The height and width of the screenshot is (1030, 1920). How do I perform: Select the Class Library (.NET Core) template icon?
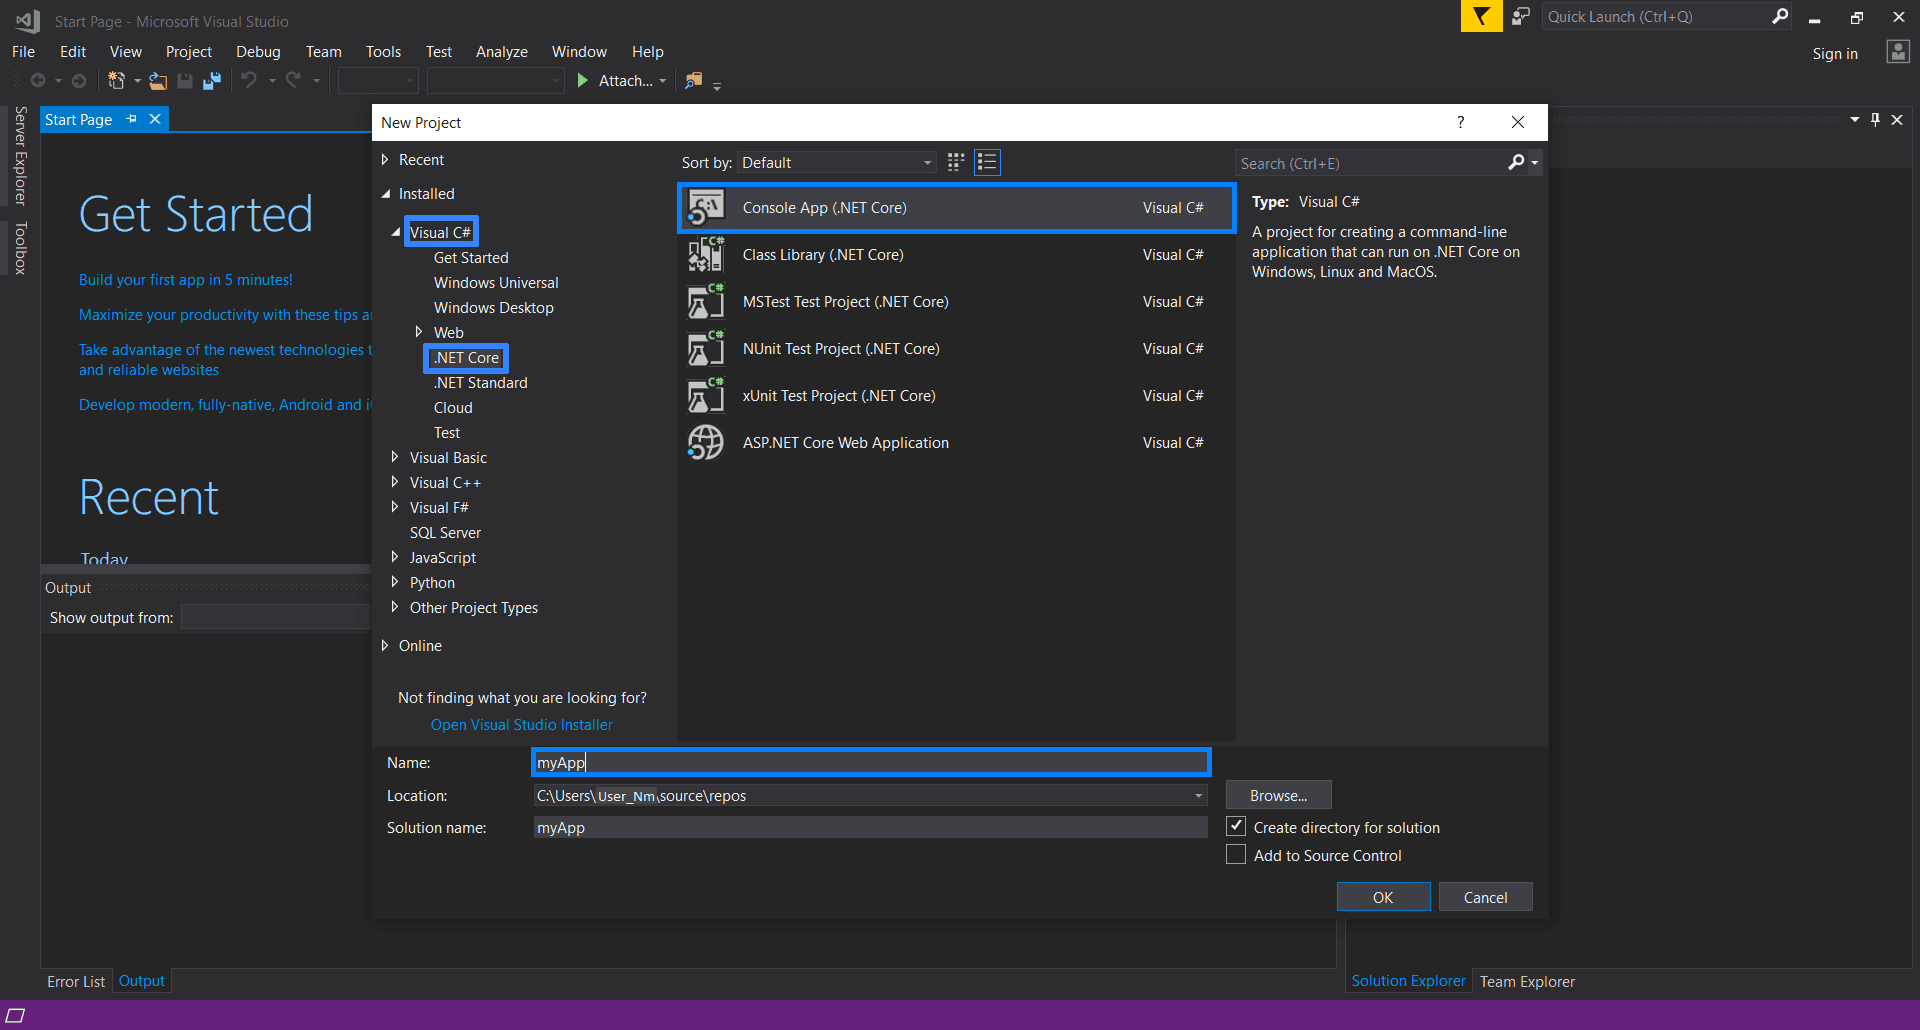[705, 255]
